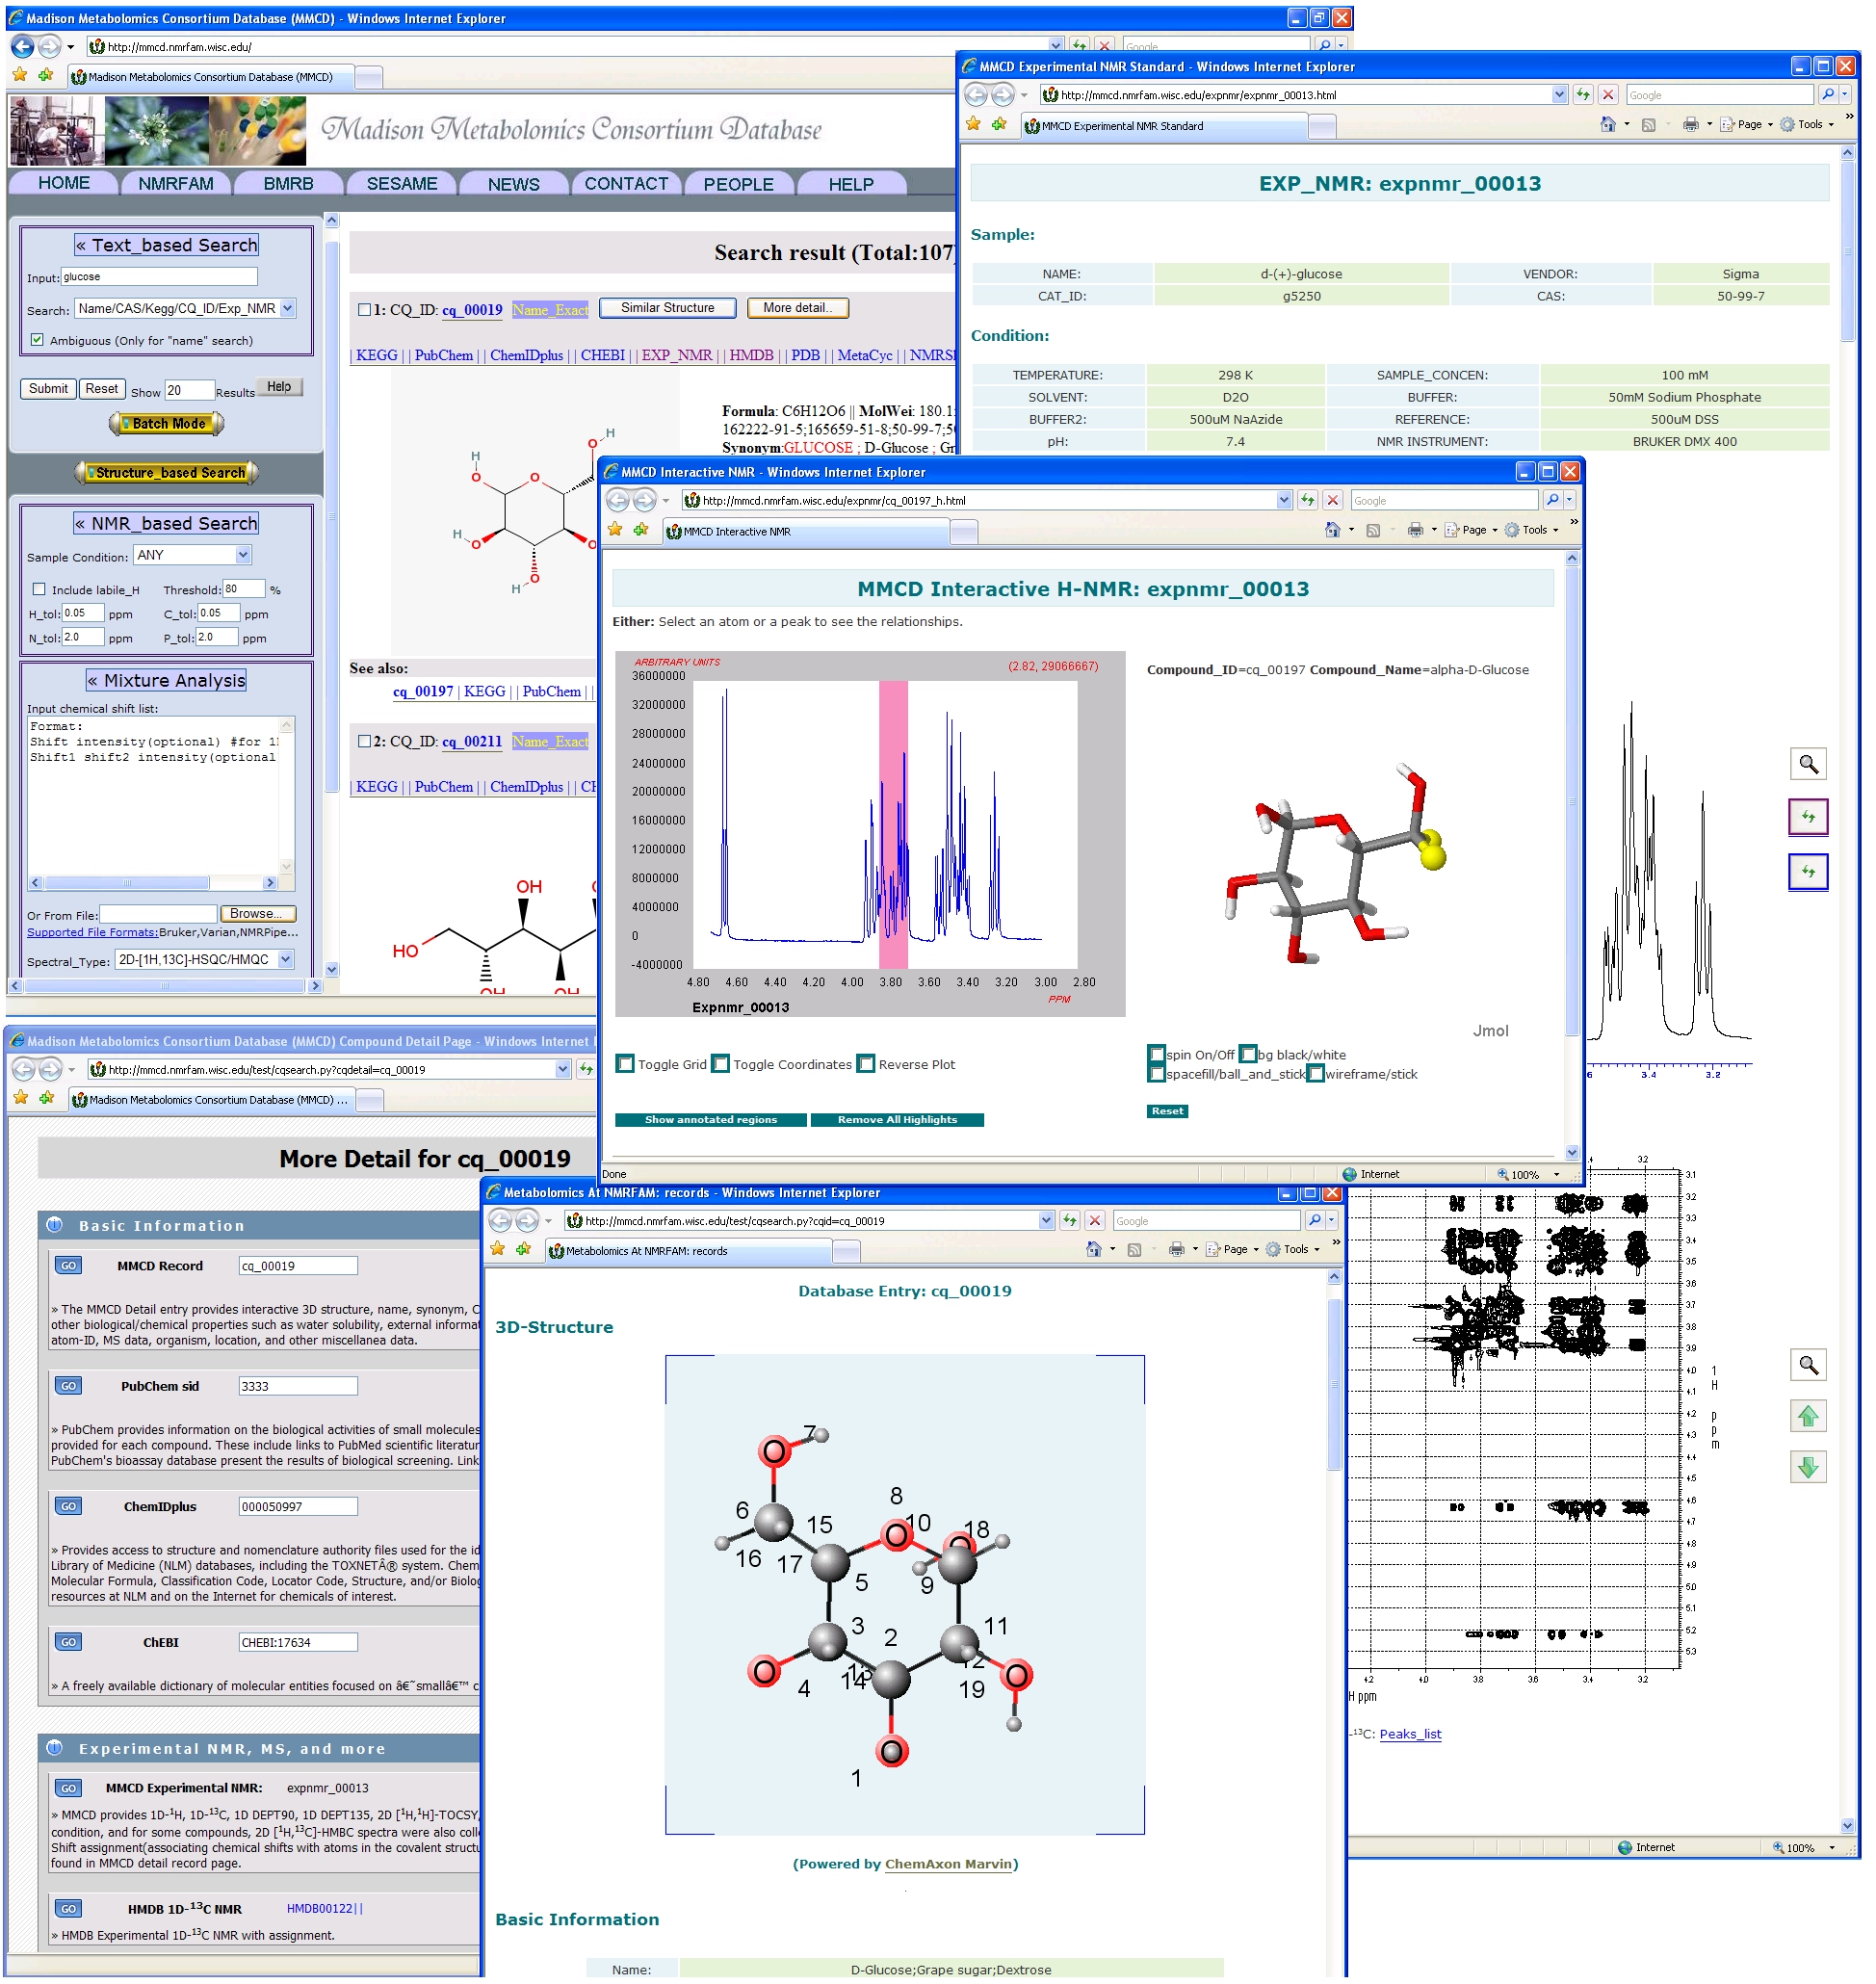Go to the PEOPLE navigation tab
Image resolution: width=1876 pixels, height=1984 pixels.
click(738, 184)
